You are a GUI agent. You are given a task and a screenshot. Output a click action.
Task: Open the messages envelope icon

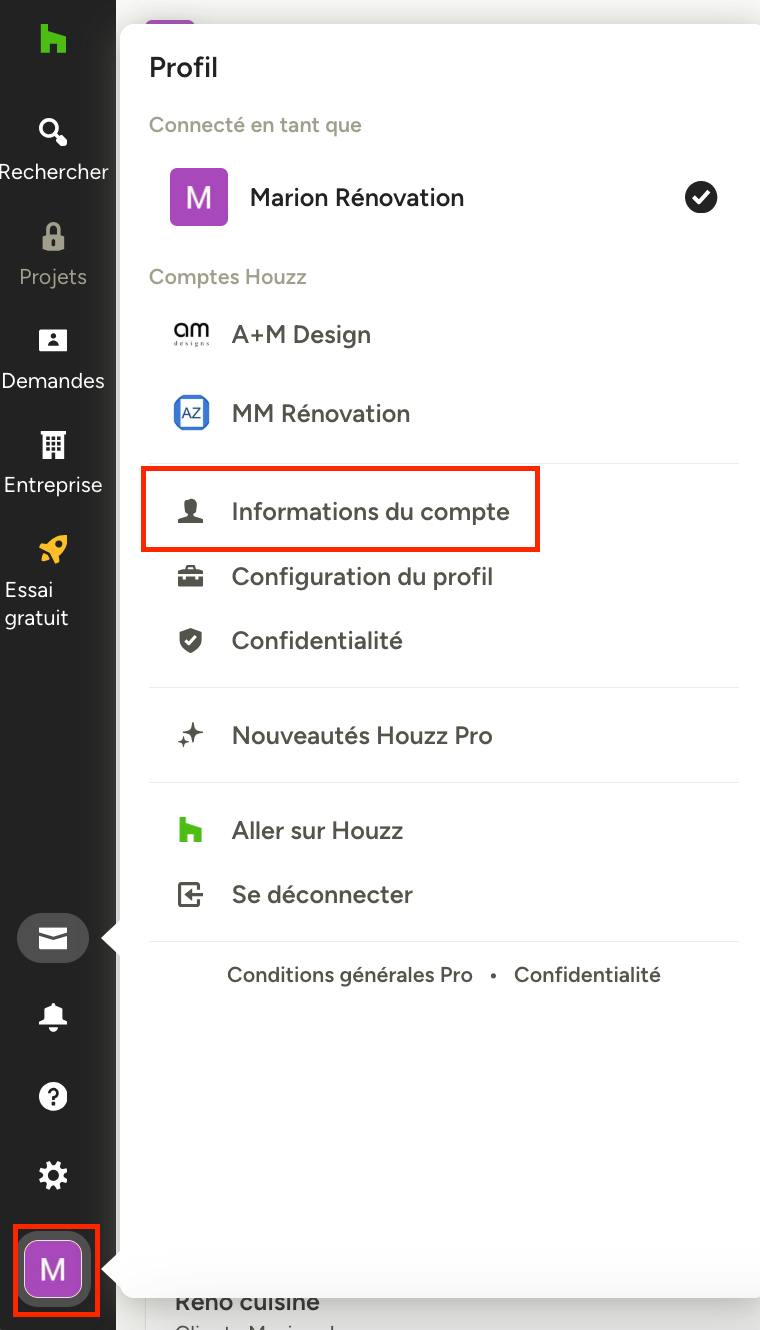tap(53, 939)
